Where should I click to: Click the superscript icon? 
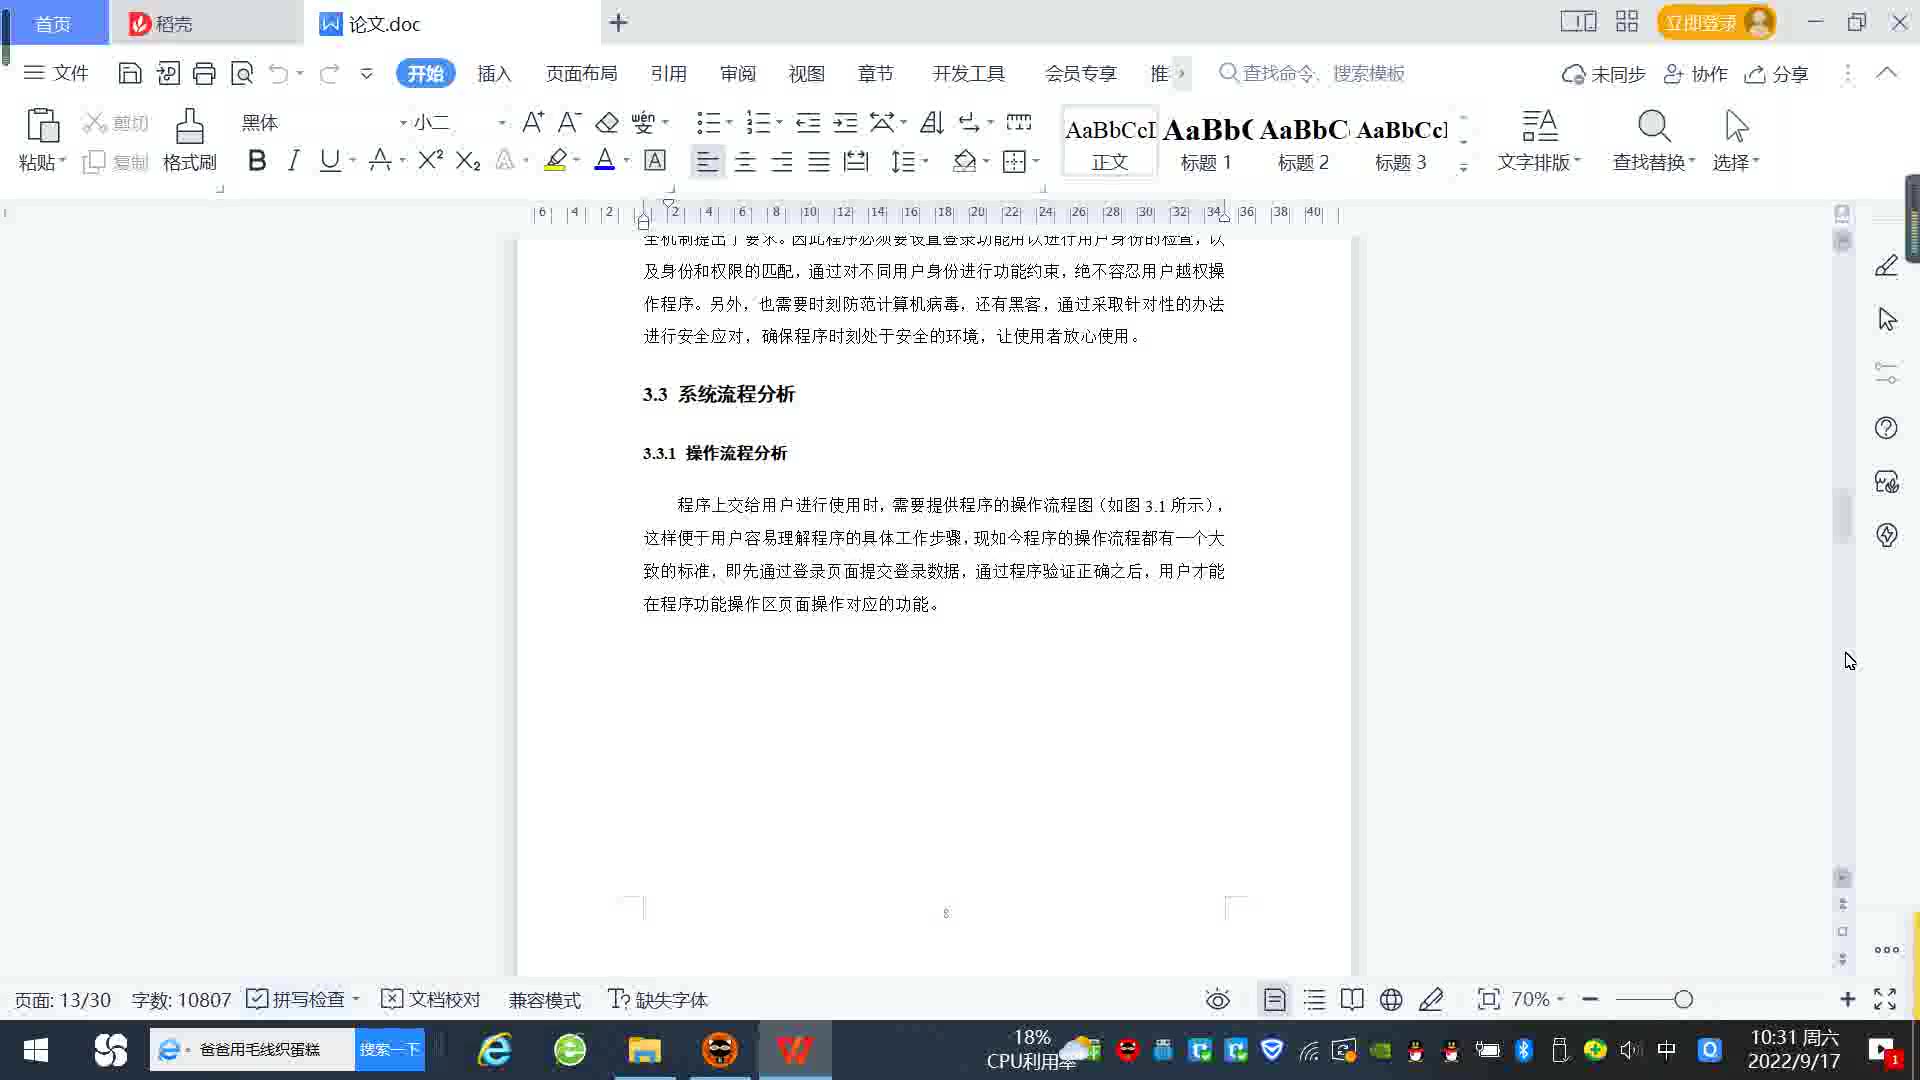[x=430, y=161]
